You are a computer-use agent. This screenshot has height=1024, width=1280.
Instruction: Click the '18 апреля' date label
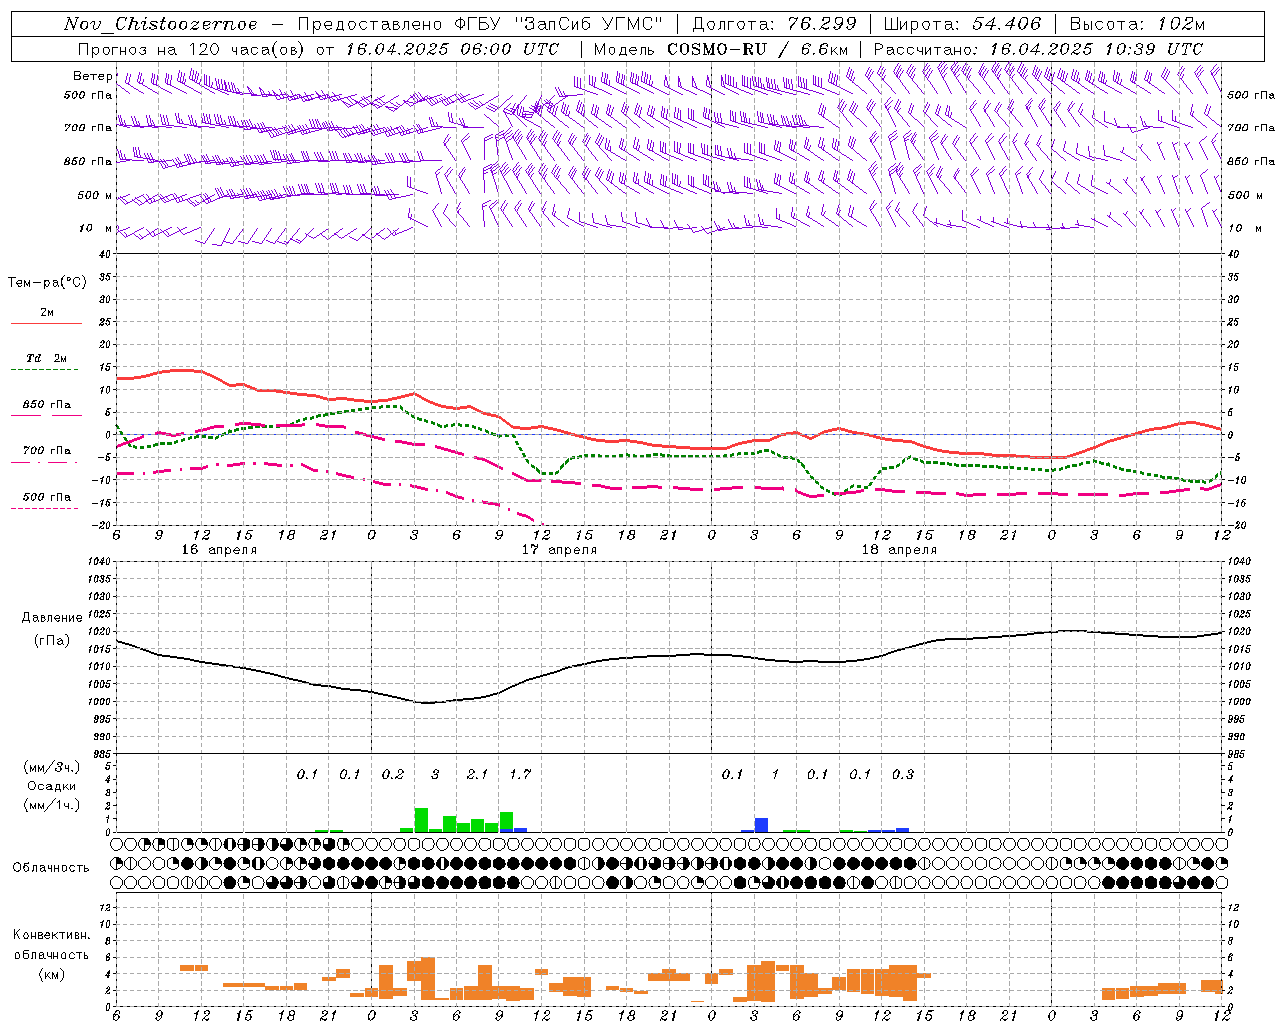899,550
